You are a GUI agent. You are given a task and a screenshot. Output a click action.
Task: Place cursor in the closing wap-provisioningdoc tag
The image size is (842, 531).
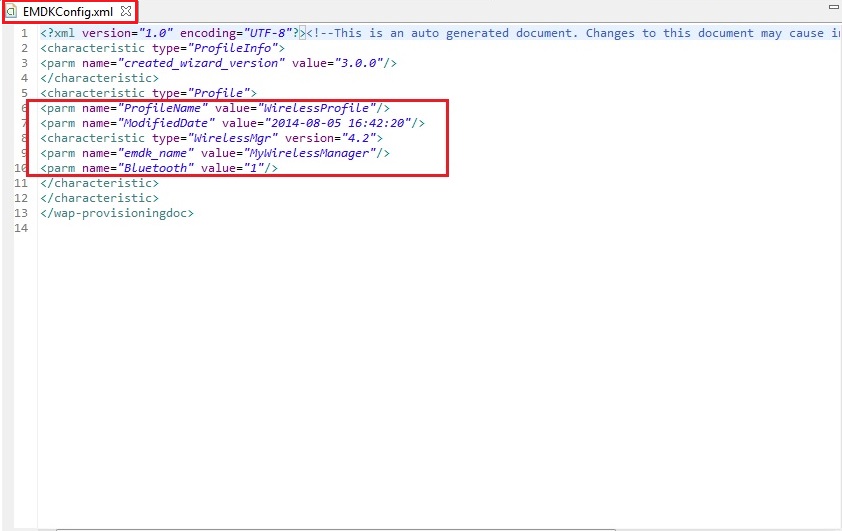pos(118,213)
